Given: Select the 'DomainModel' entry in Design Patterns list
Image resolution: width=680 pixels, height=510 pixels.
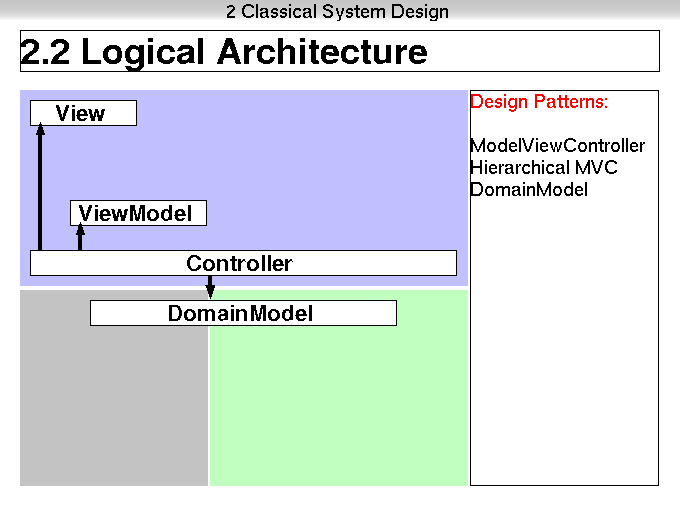Looking at the screenshot, I should (529, 190).
